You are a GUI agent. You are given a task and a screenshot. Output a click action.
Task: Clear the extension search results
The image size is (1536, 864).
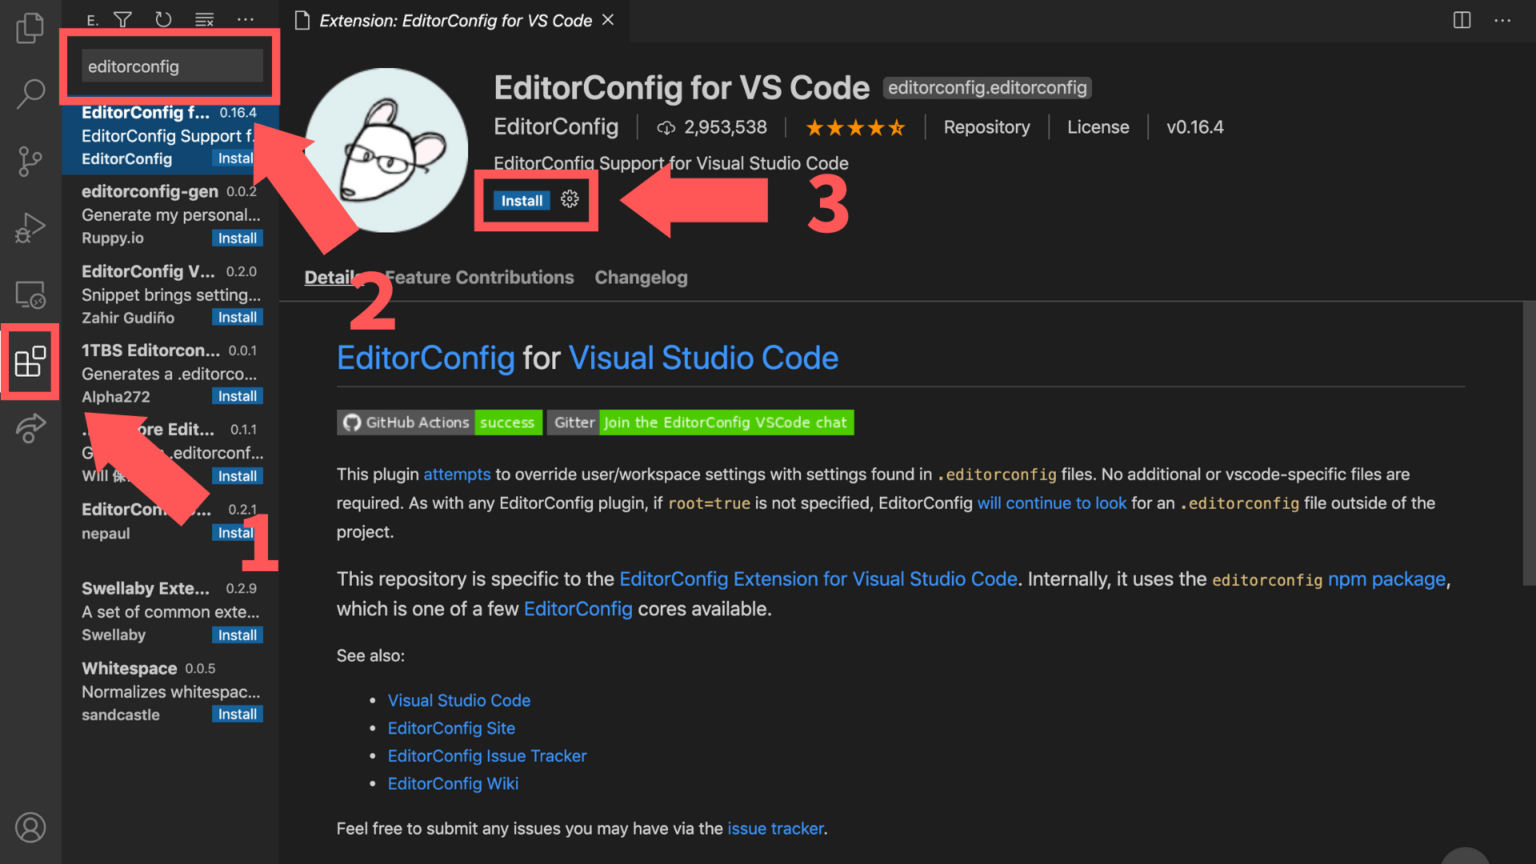204,19
